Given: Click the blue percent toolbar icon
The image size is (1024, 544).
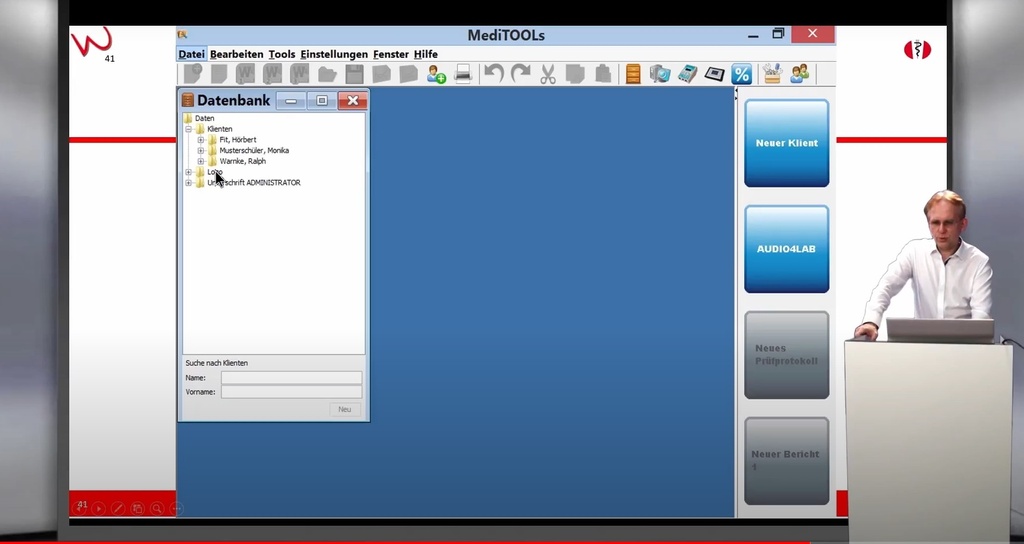Looking at the screenshot, I should (x=742, y=74).
